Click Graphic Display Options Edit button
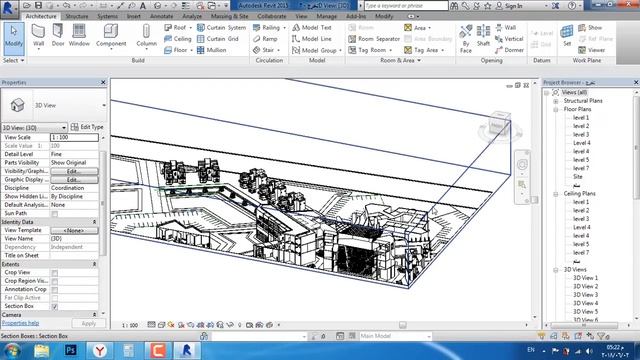640x360 pixels. pos(74,180)
